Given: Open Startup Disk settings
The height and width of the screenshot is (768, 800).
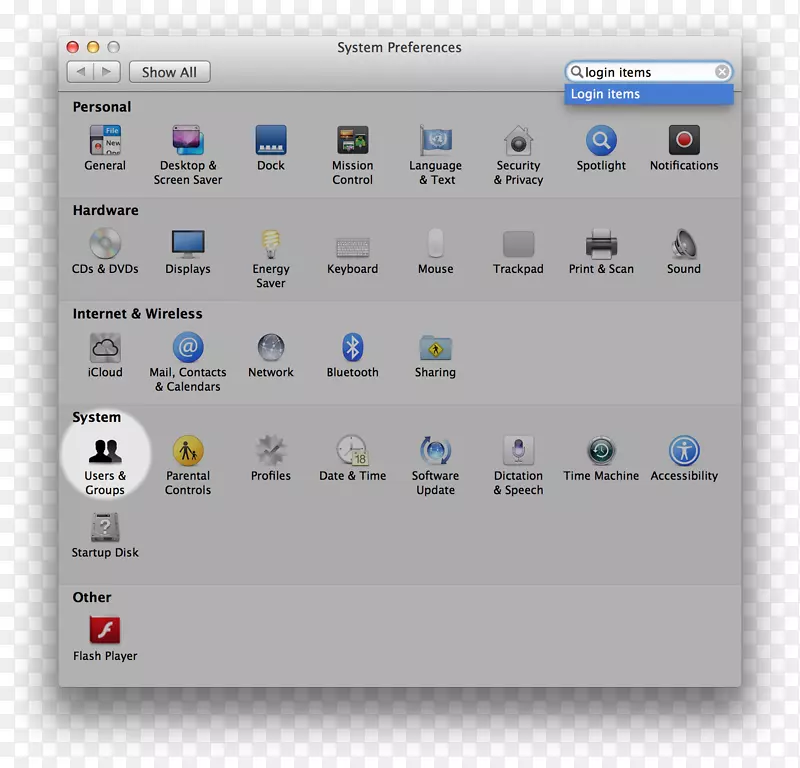Looking at the screenshot, I should click(x=104, y=522).
